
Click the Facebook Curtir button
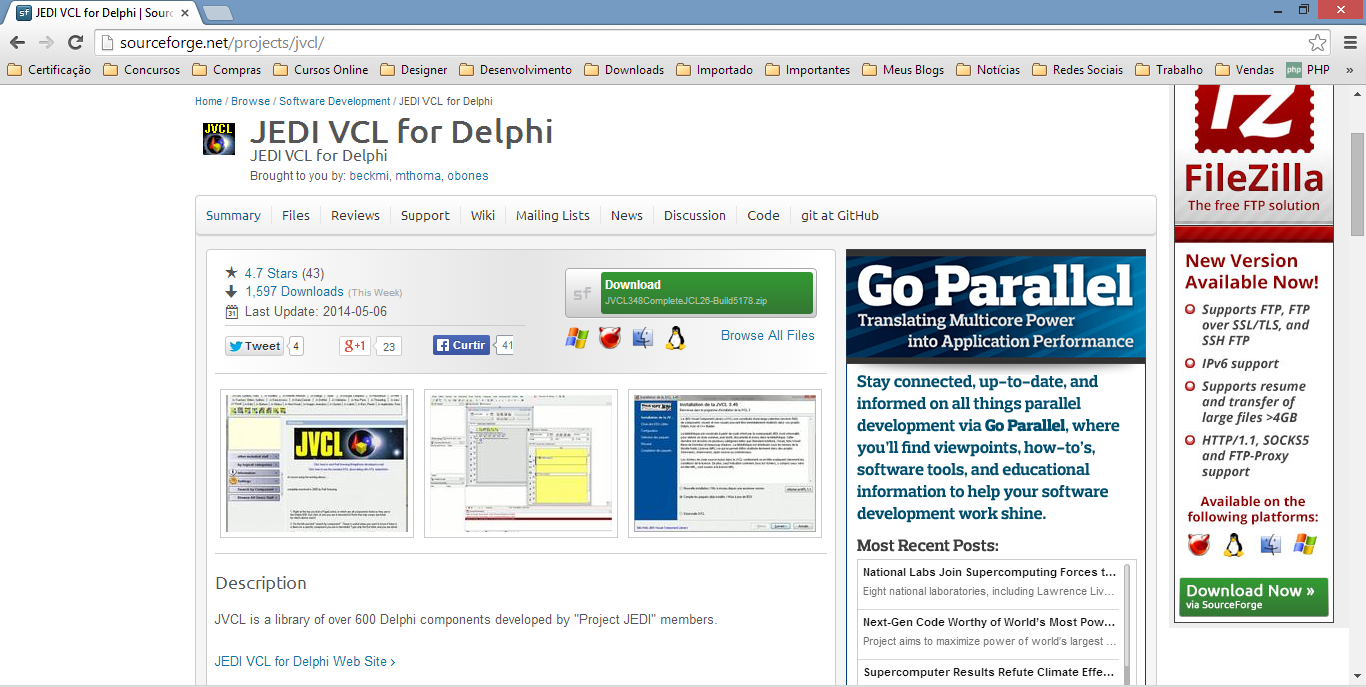coord(461,345)
